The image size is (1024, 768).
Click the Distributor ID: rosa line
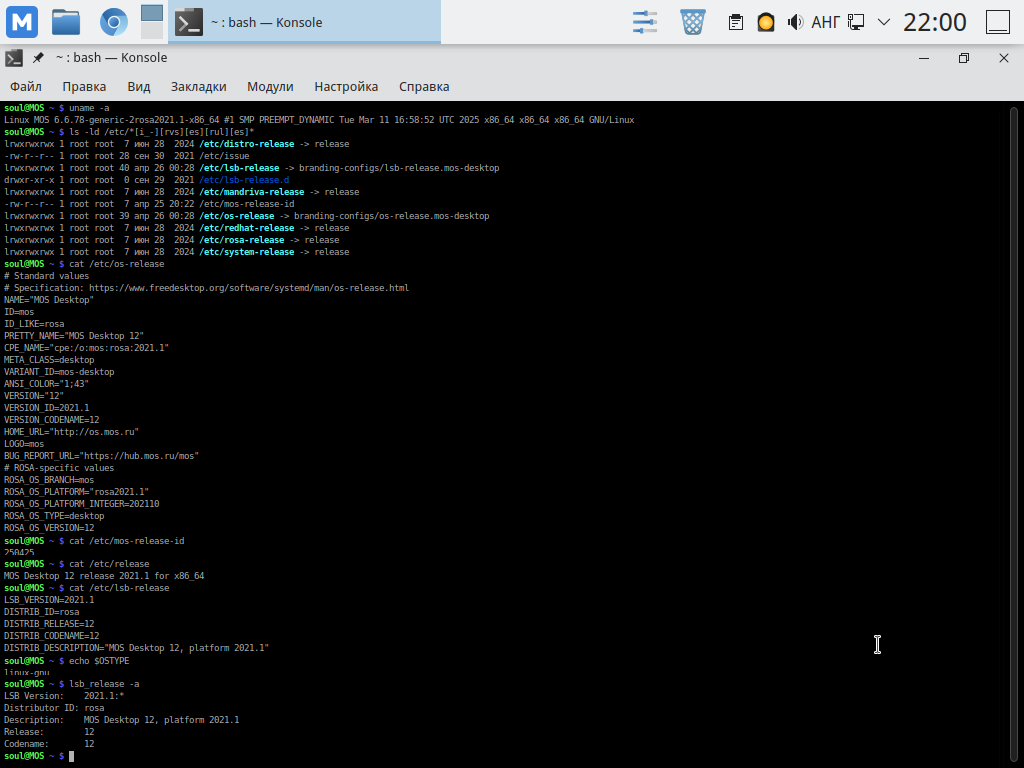coord(54,709)
